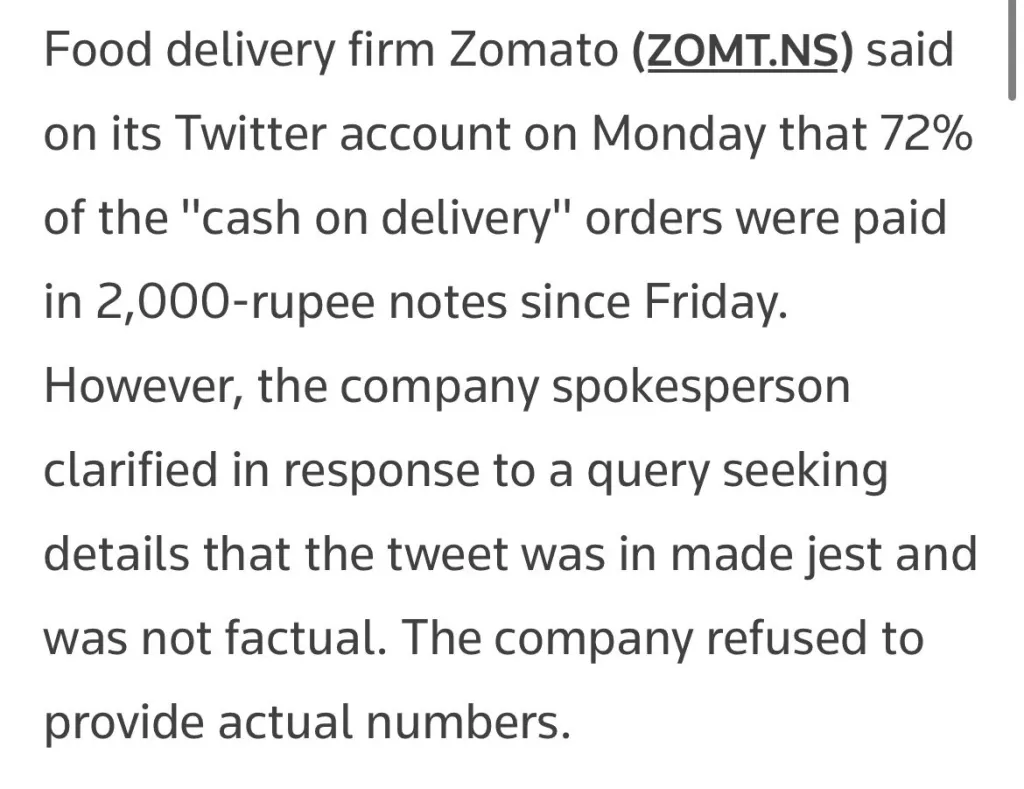The image size is (1024, 789).
Task: Click the word "spokesperson" in the article
Action: [701, 386]
